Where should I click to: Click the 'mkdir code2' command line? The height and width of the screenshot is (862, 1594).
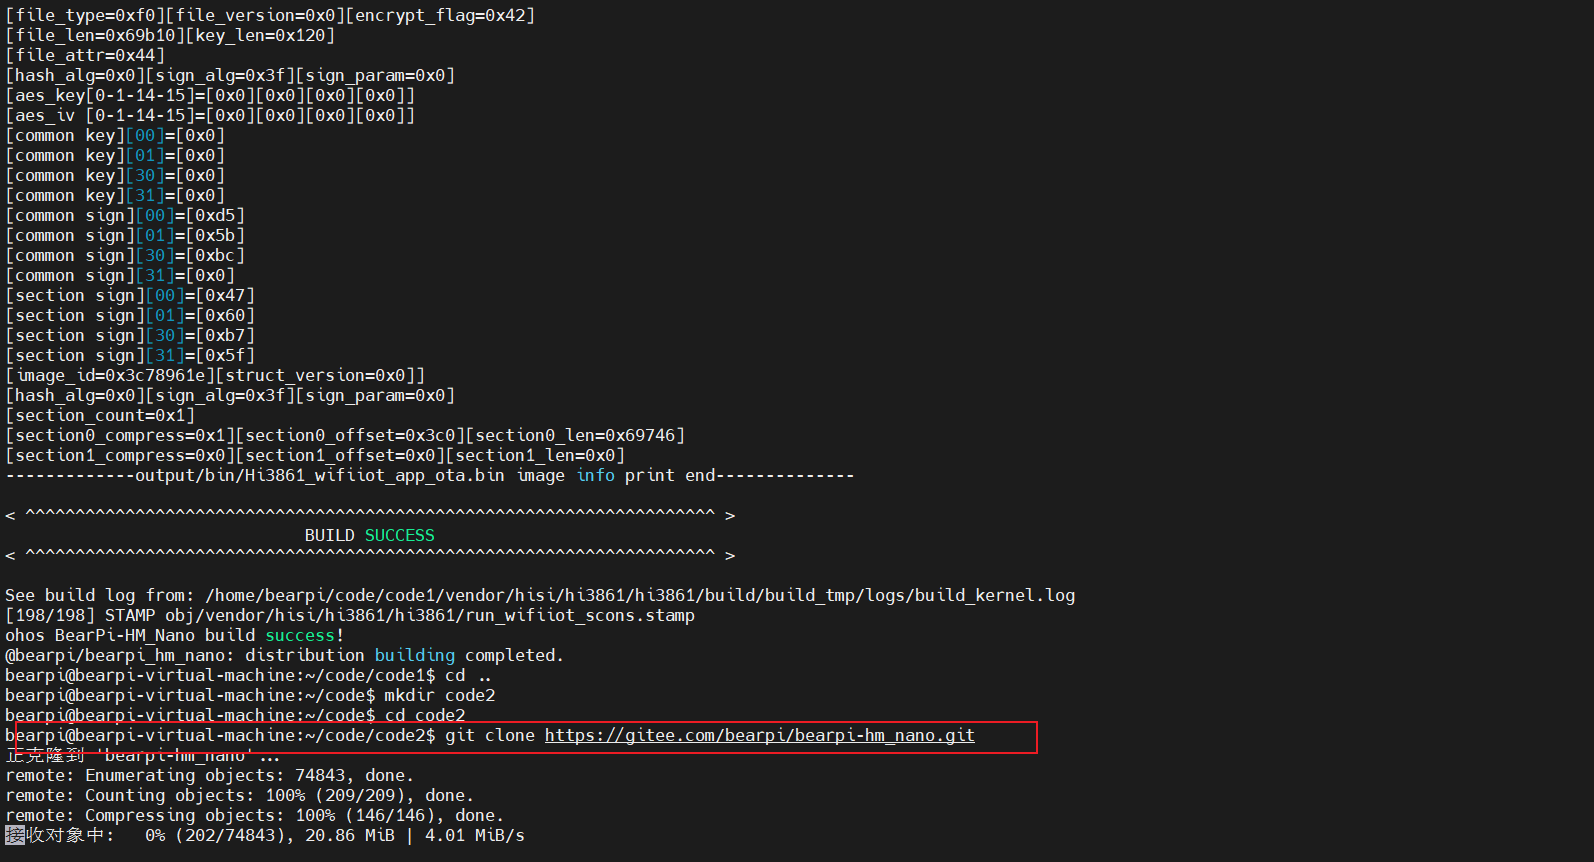point(250,696)
